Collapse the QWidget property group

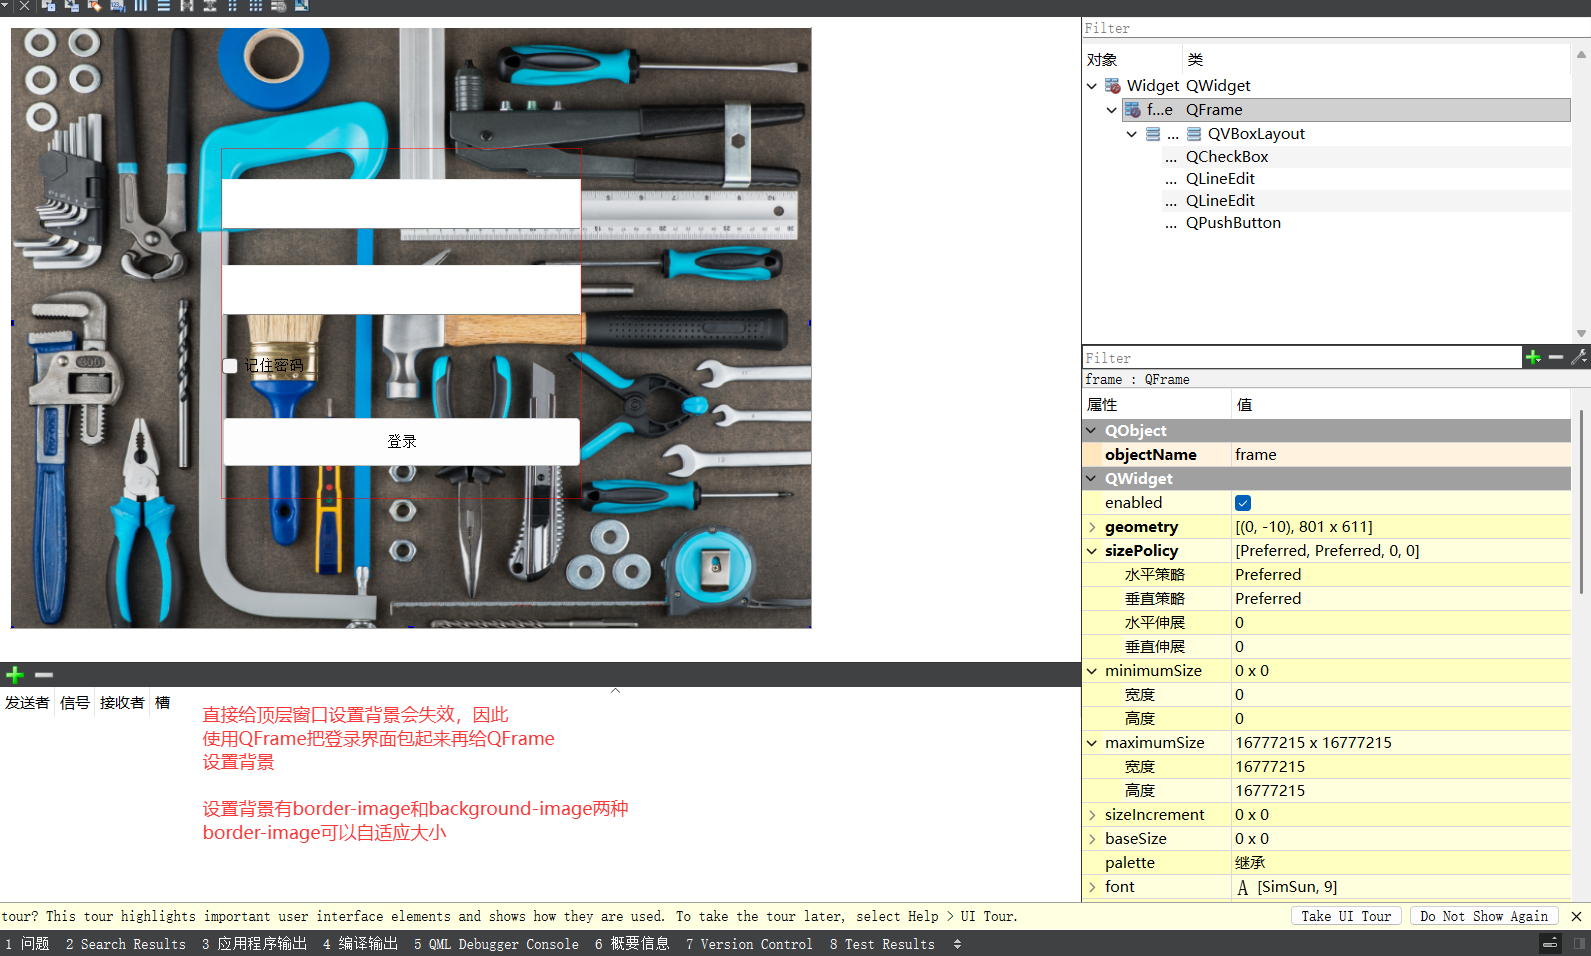pos(1092,479)
